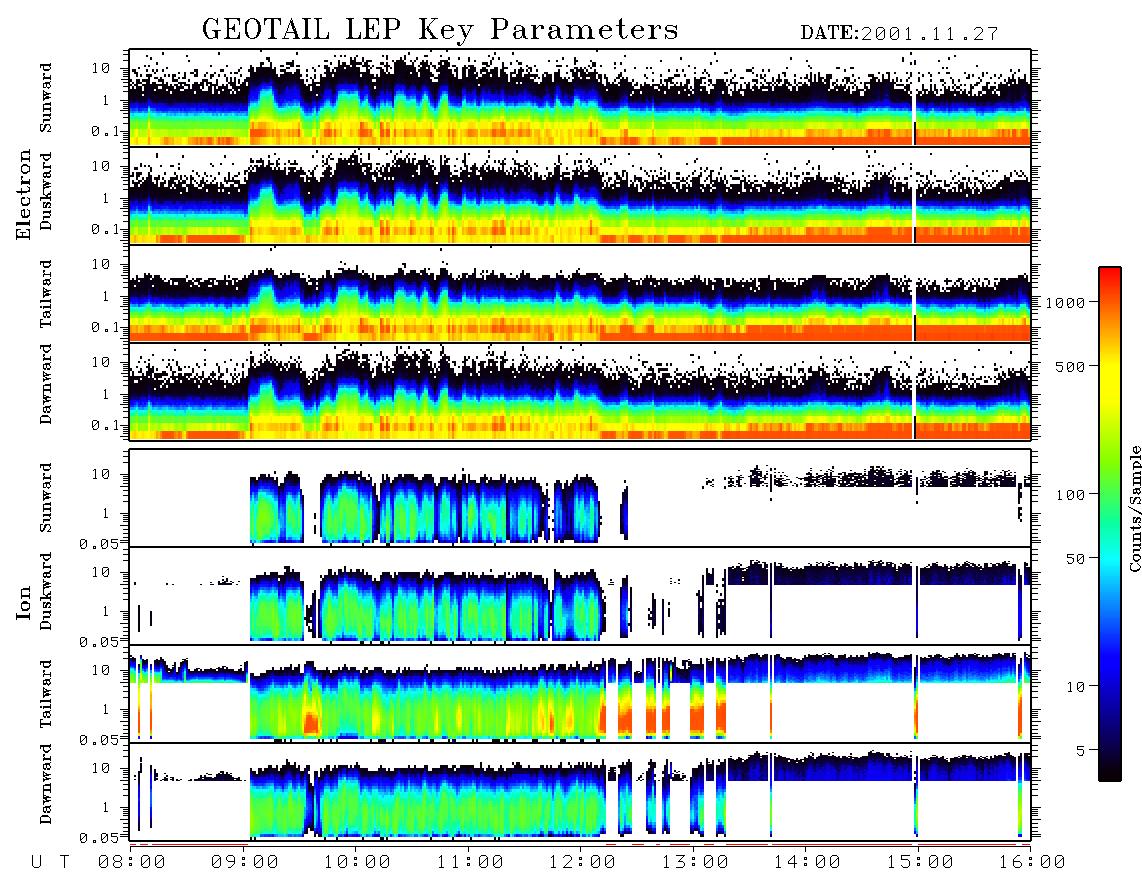Click the 1000 colorbar tick label
1142x880 pixels.
click(x=1066, y=302)
